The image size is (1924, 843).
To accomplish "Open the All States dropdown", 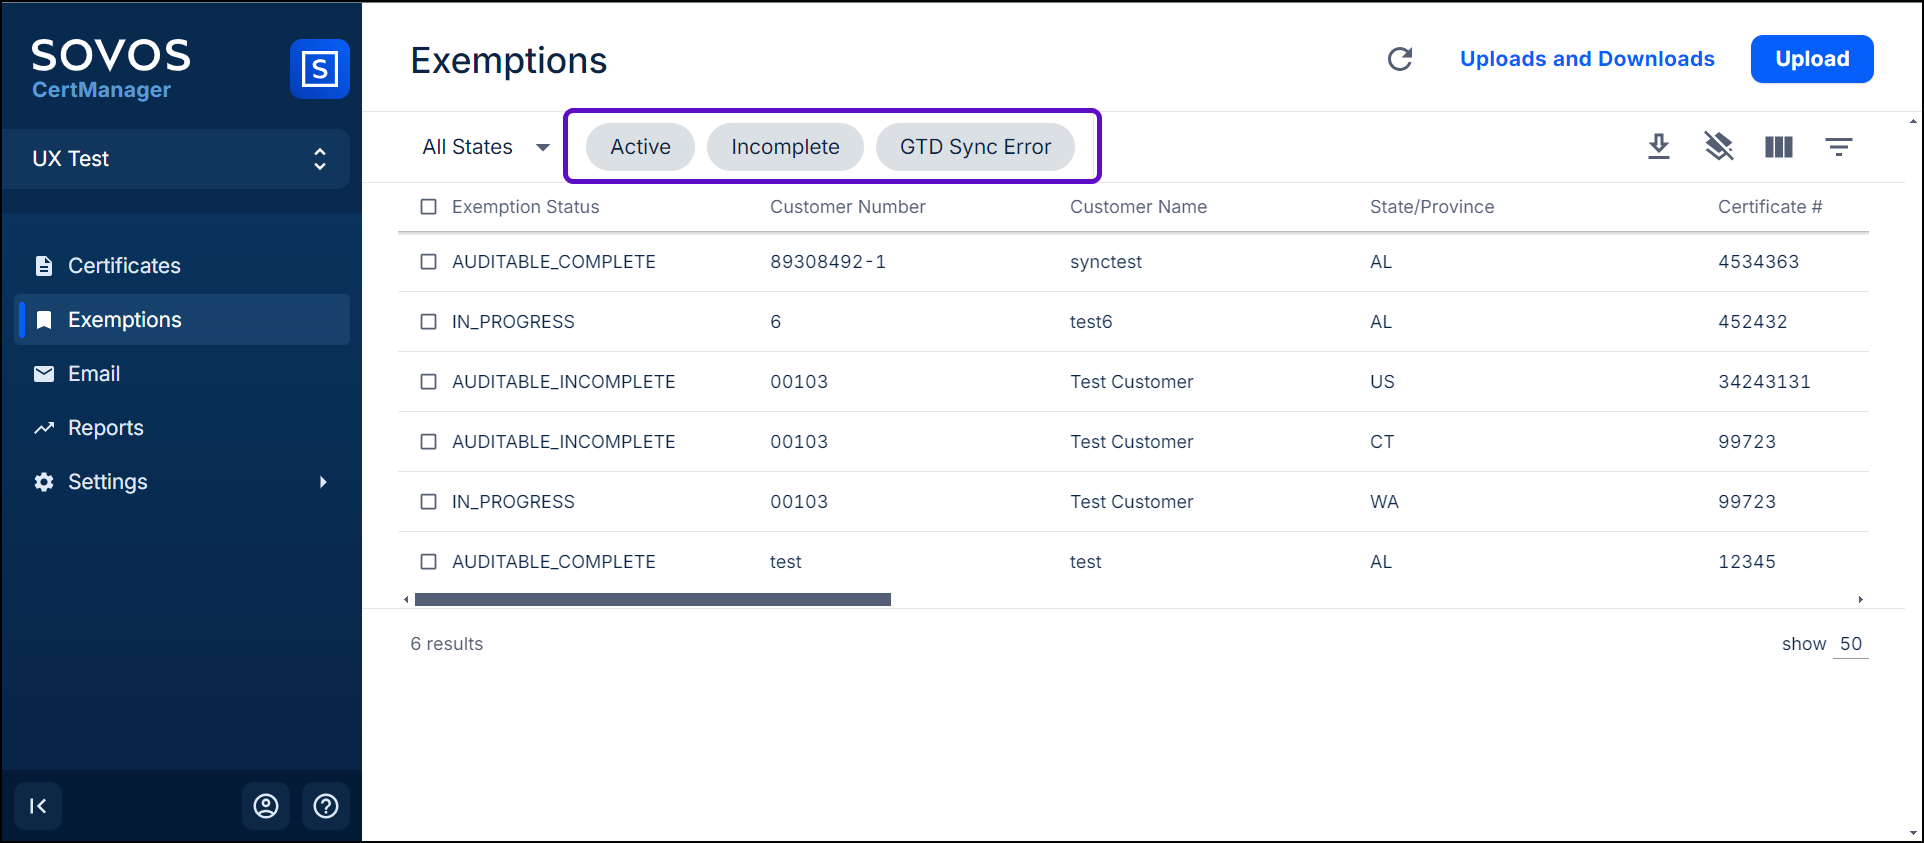I will coord(486,147).
